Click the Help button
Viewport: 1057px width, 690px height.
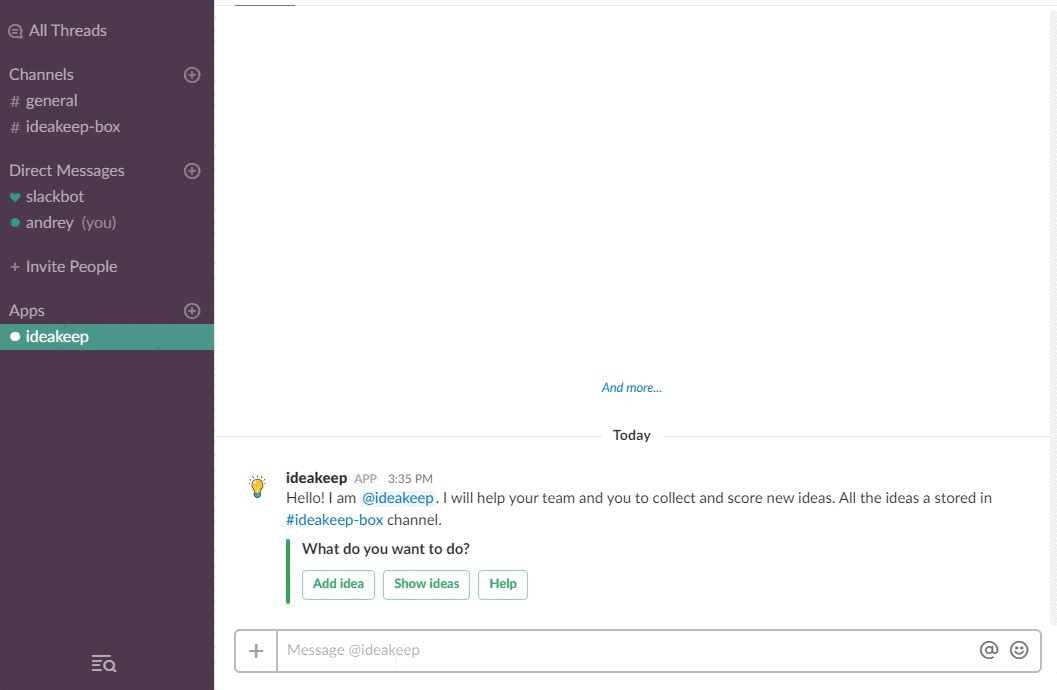[503, 584]
